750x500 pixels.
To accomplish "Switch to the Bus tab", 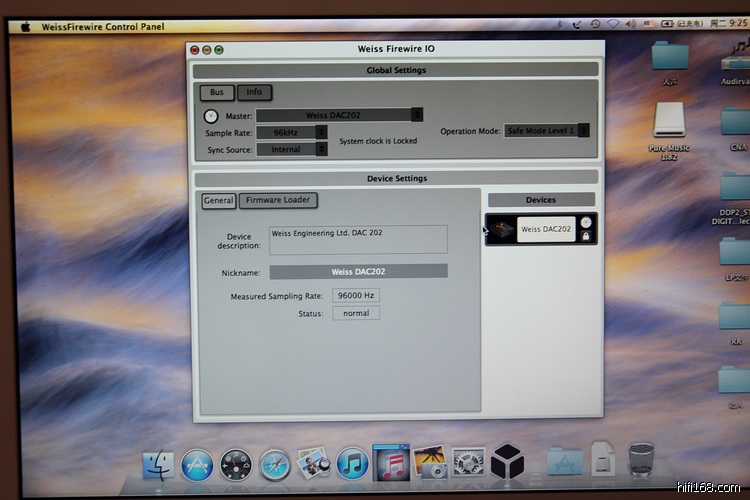I will pyautogui.click(x=216, y=92).
